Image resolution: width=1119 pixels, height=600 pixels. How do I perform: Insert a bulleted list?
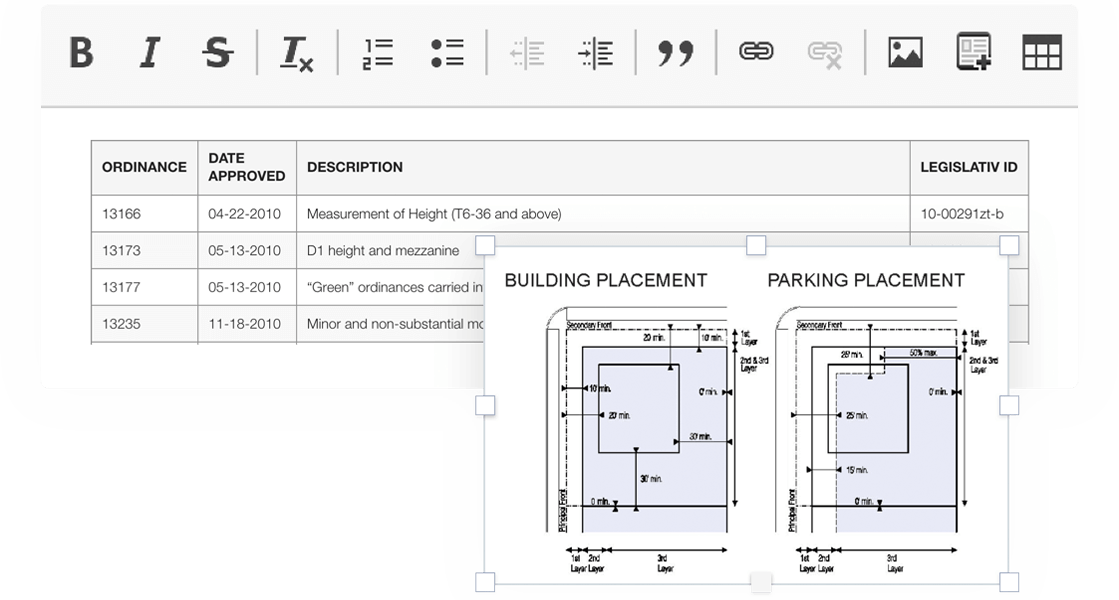tap(447, 54)
